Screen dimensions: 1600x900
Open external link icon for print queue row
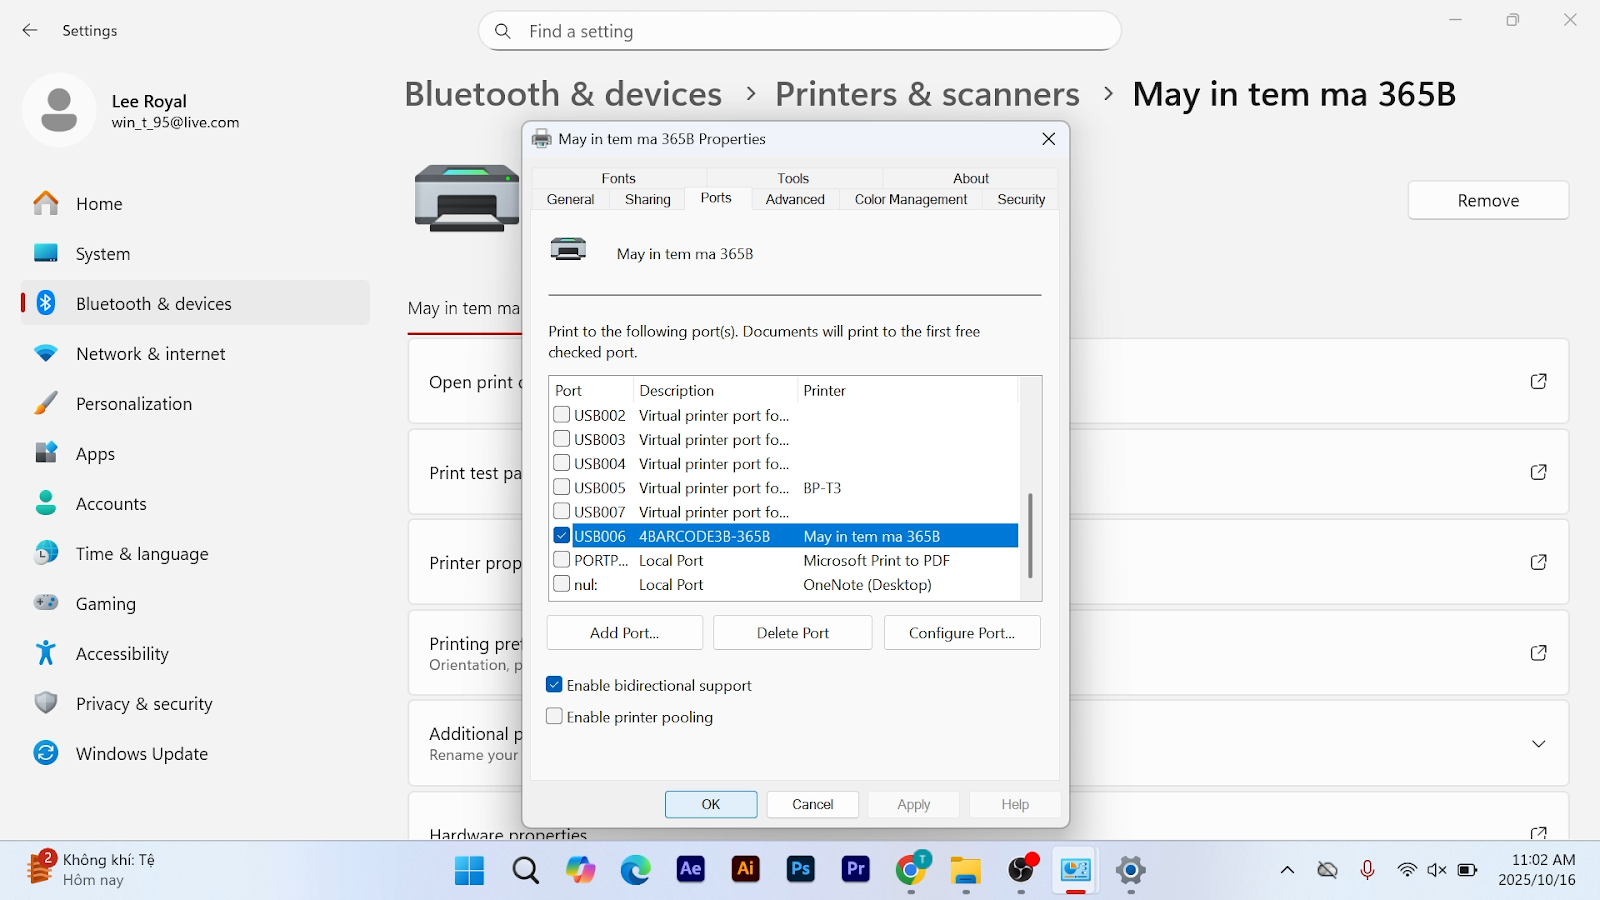[x=1538, y=381]
